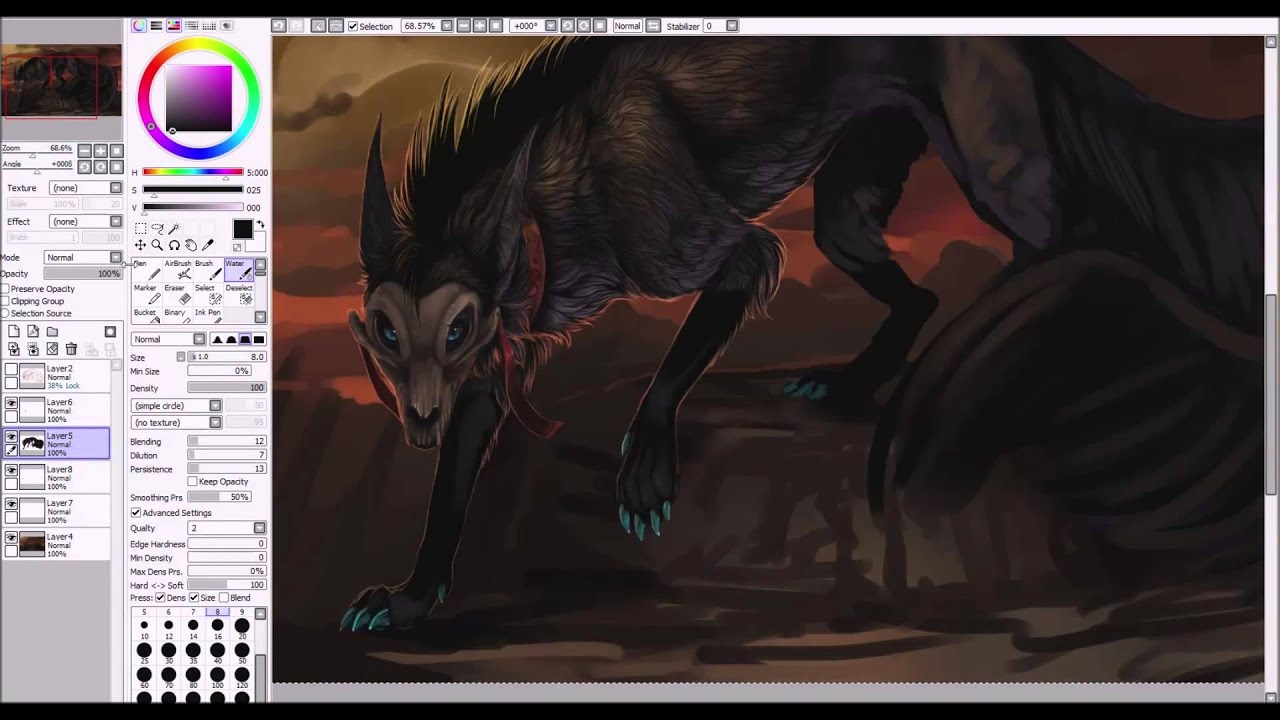
Task: Enable Selection Source checkbox
Action: (5, 313)
